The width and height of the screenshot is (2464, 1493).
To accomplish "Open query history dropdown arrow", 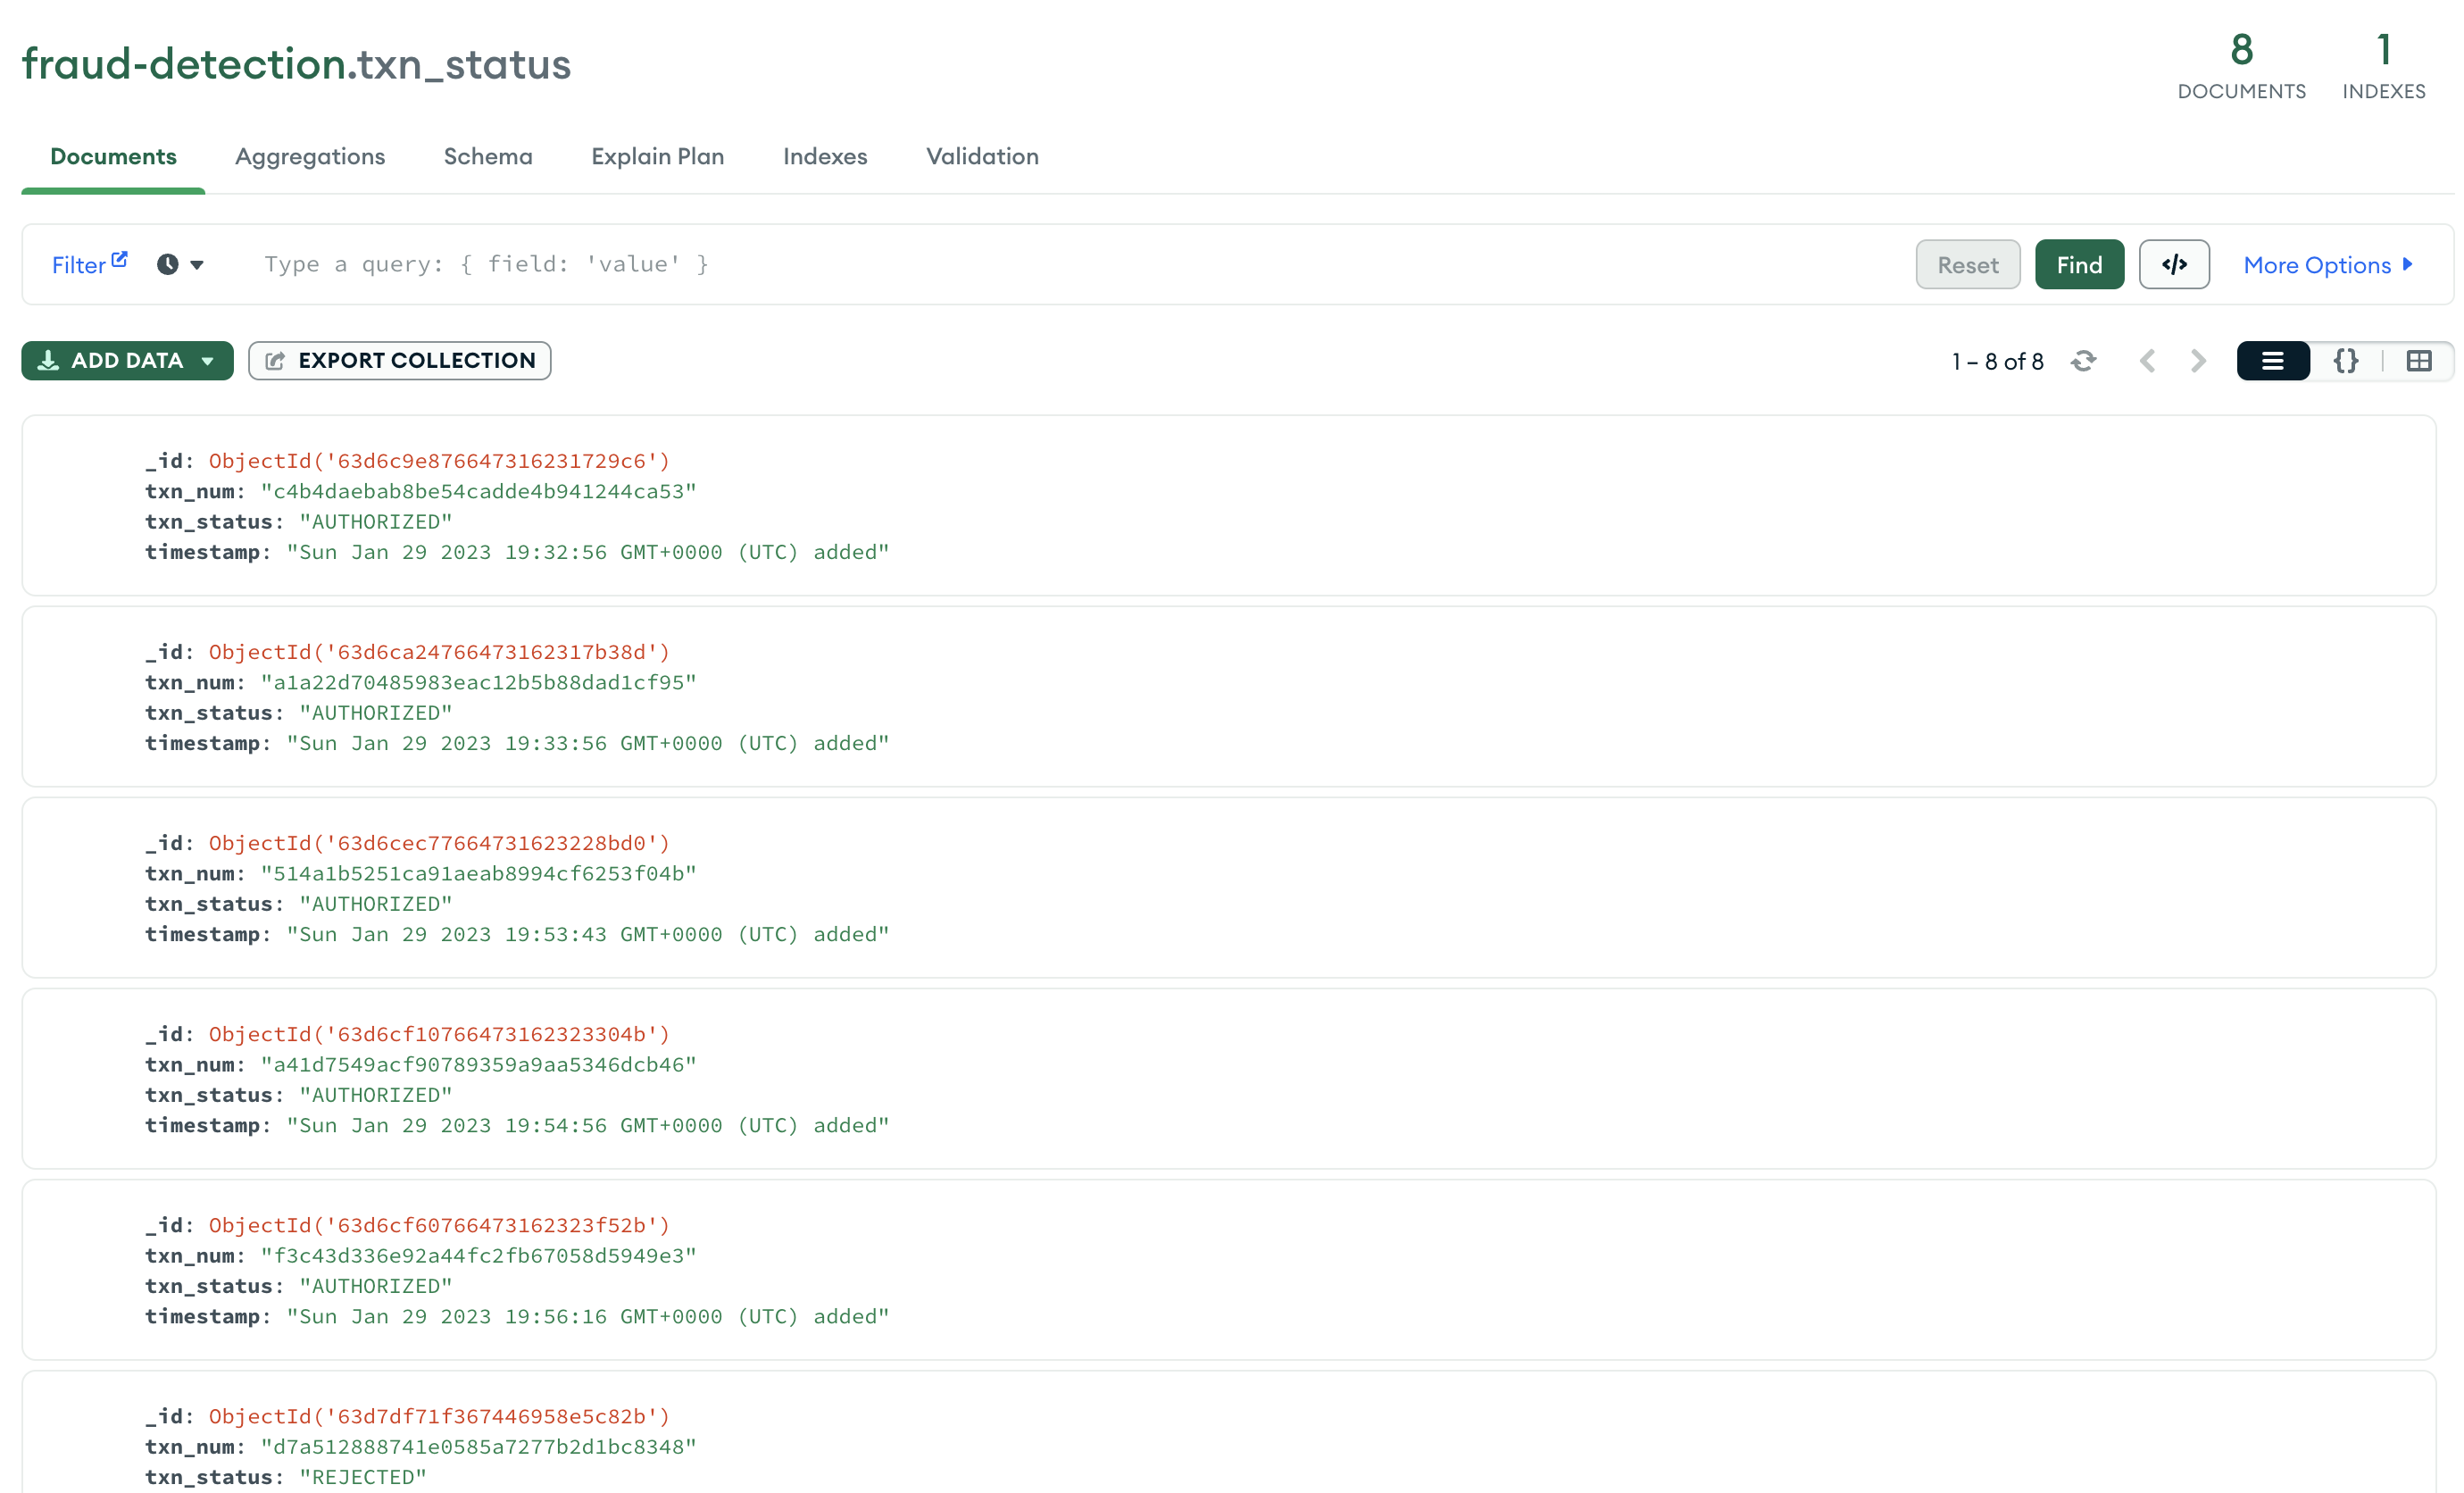I will [x=197, y=265].
